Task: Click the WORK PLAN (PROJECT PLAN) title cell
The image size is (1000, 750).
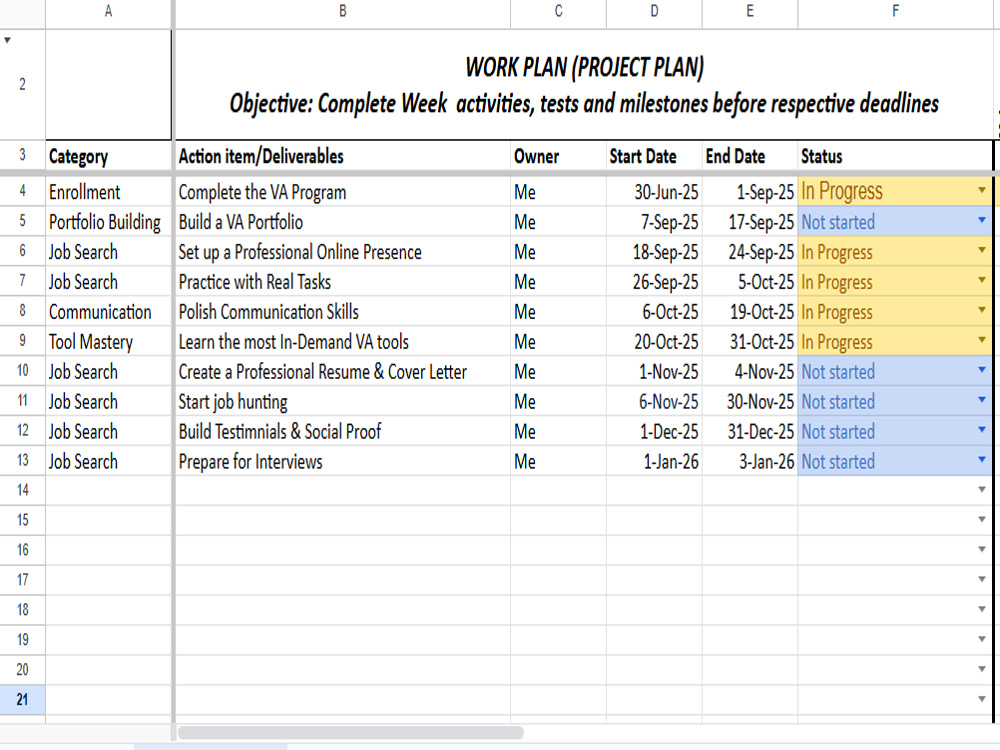Action: pos(584,85)
